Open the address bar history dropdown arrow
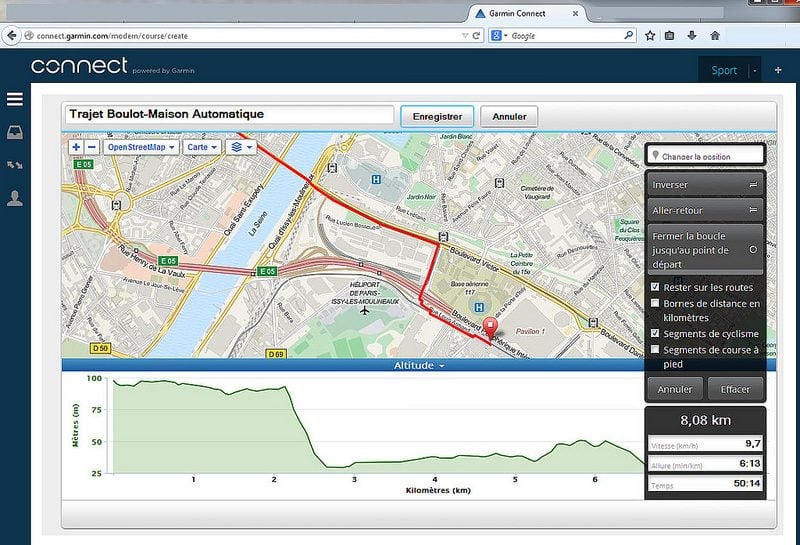Screen dimensions: 800x545 click(x=465, y=36)
